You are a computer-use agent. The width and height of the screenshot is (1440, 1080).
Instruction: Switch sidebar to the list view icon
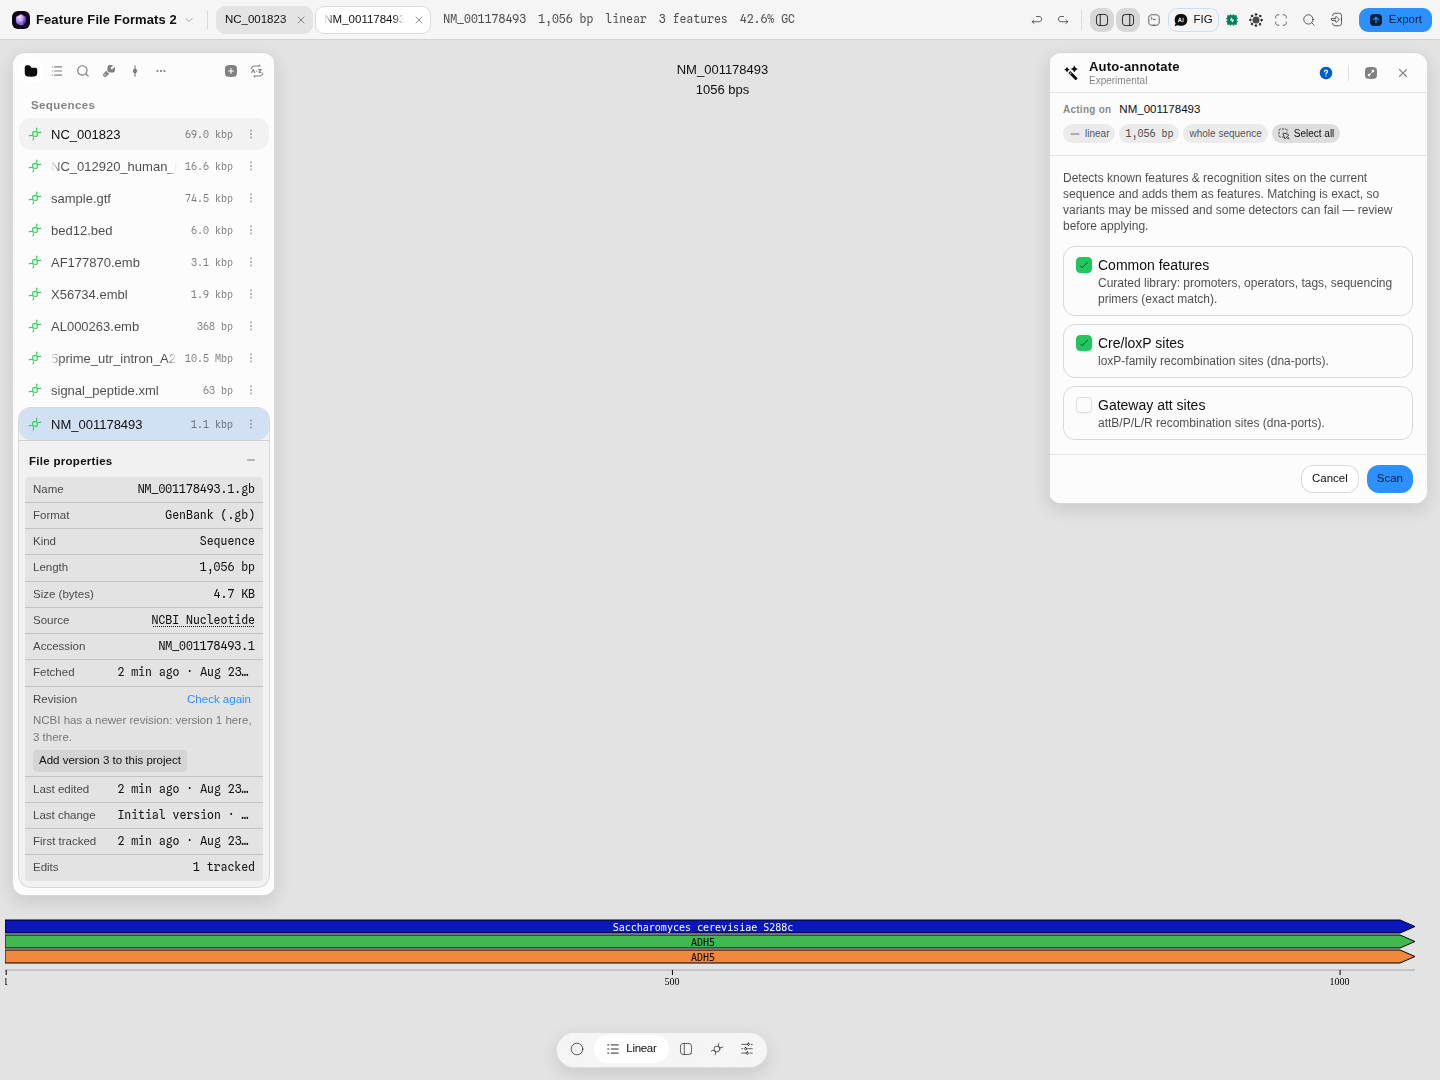(57, 71)
